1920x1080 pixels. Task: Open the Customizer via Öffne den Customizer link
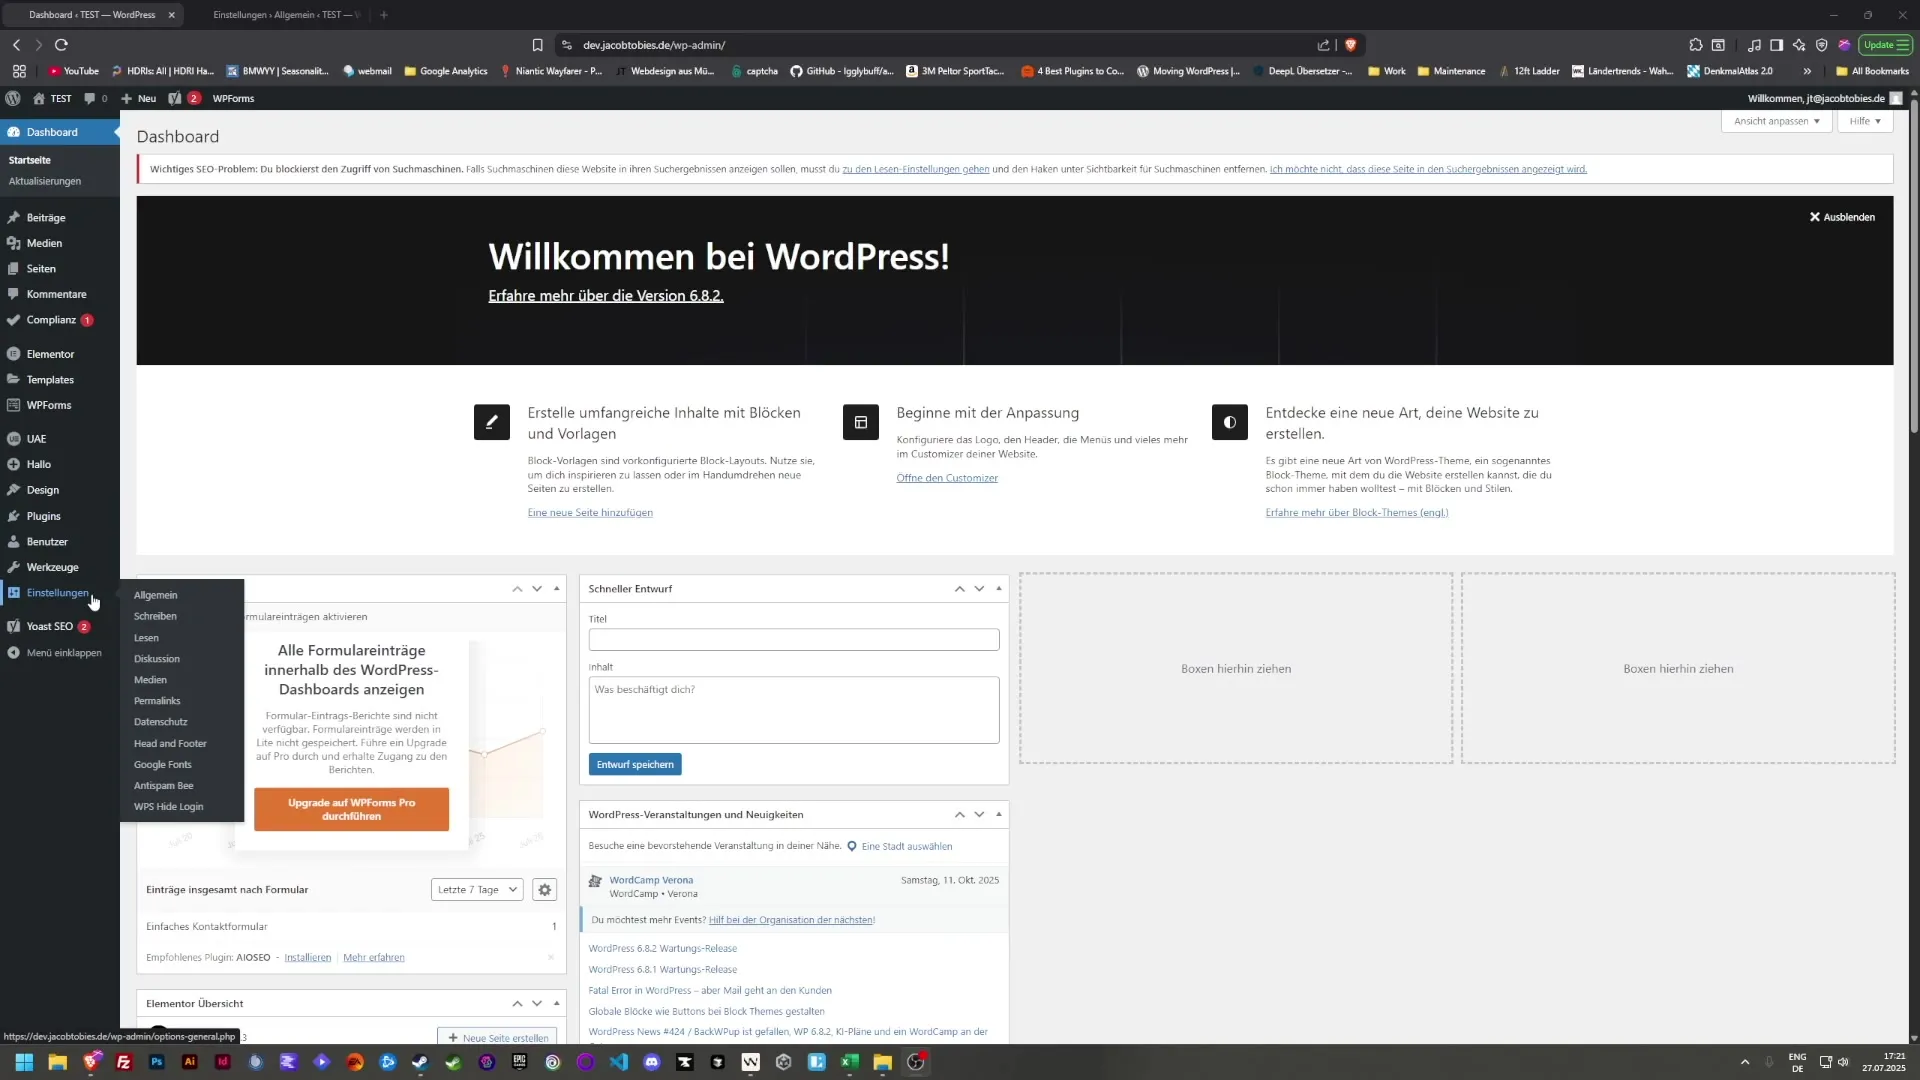click(x=946, y=478)
